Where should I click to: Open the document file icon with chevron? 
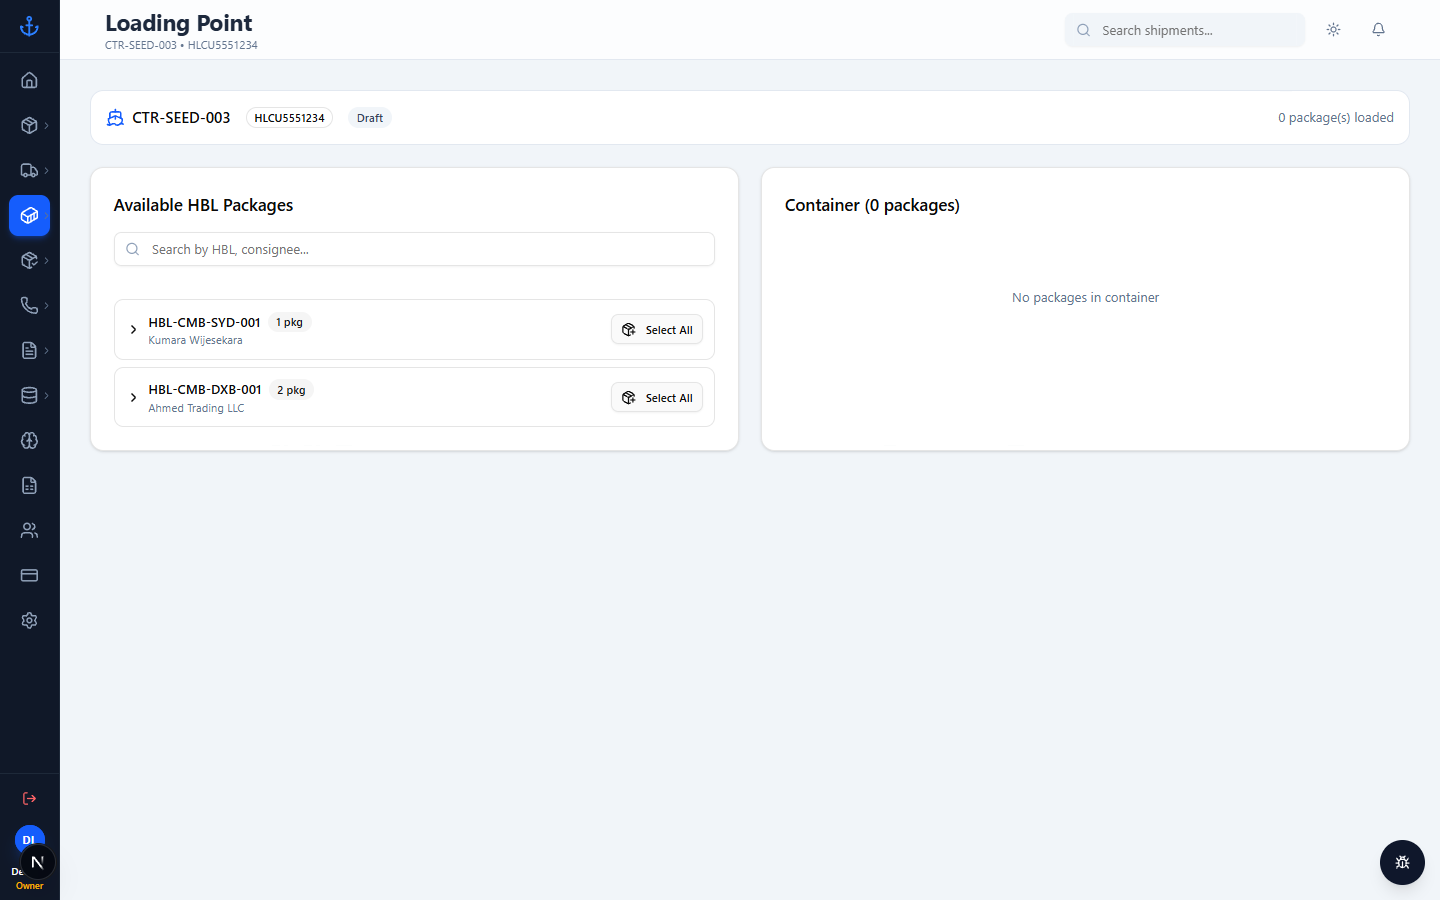coord(29,350)
